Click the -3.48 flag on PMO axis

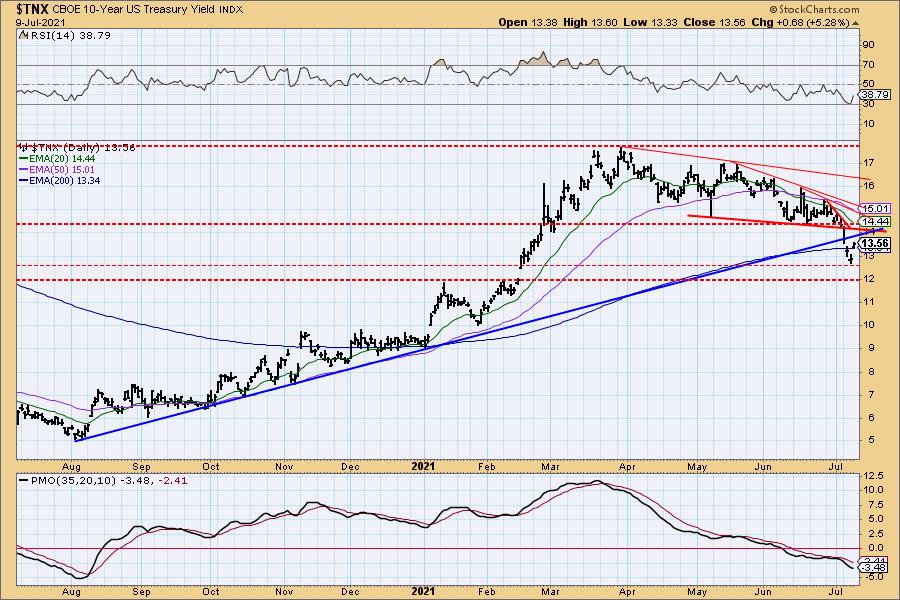[875, 568]
